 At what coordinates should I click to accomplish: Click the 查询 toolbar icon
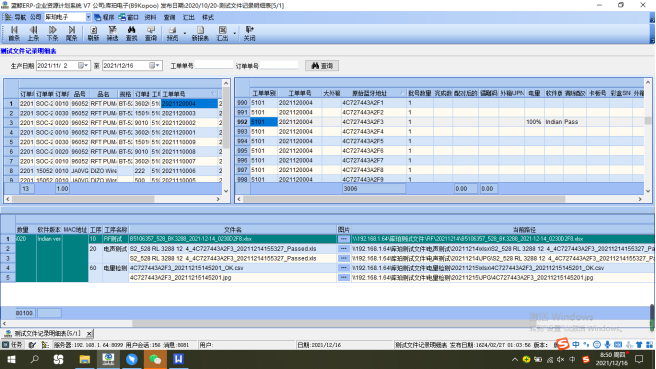point(151,33)
